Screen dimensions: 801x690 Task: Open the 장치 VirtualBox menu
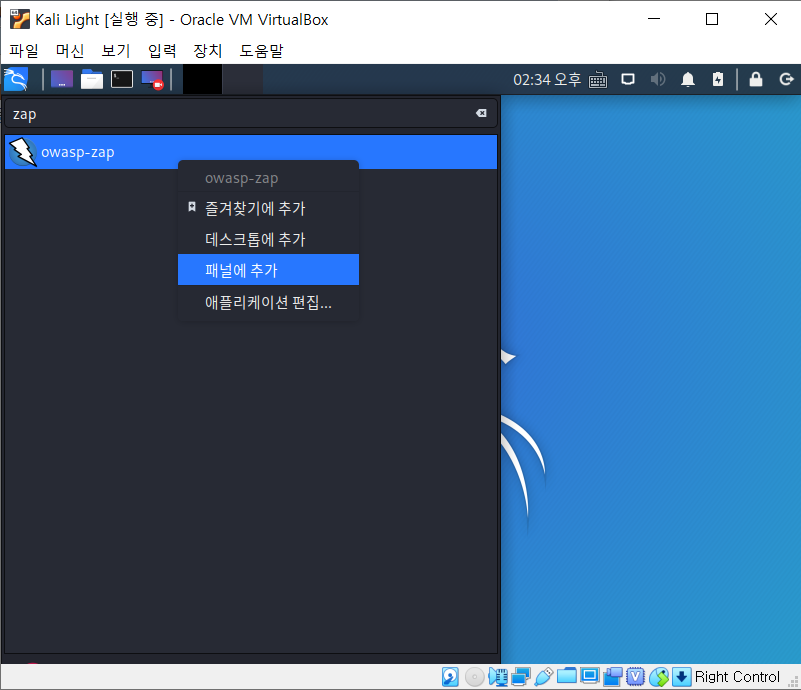click(208, 51)
